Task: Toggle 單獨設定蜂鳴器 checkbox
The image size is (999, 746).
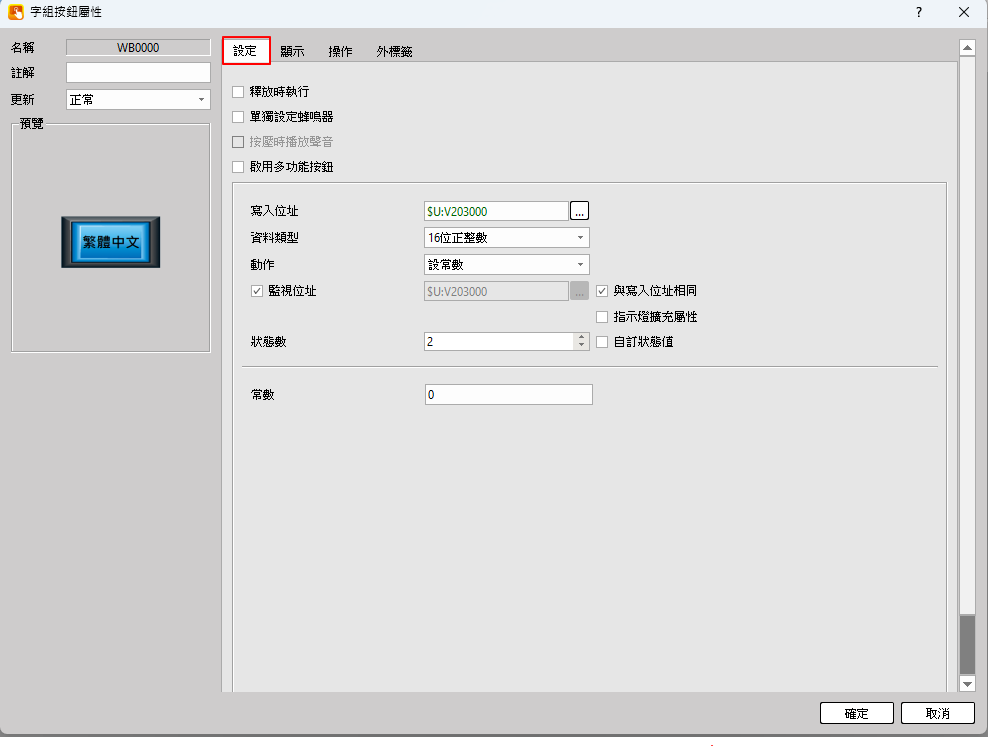Action: (x=238, y=117)
